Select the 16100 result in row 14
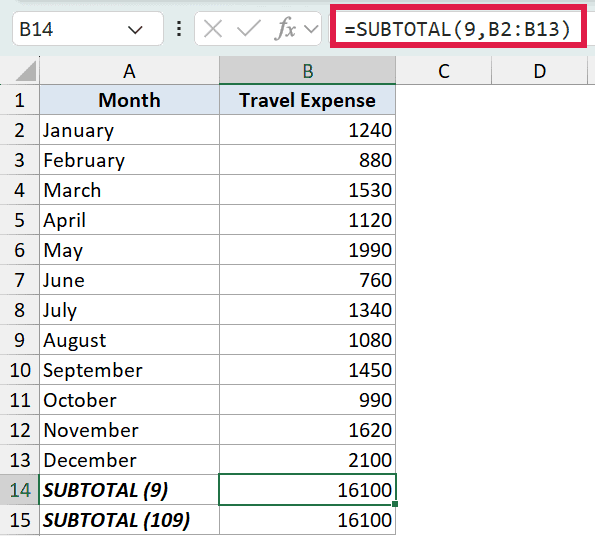This screenshot has width=595, height=536. coord(308,490)
